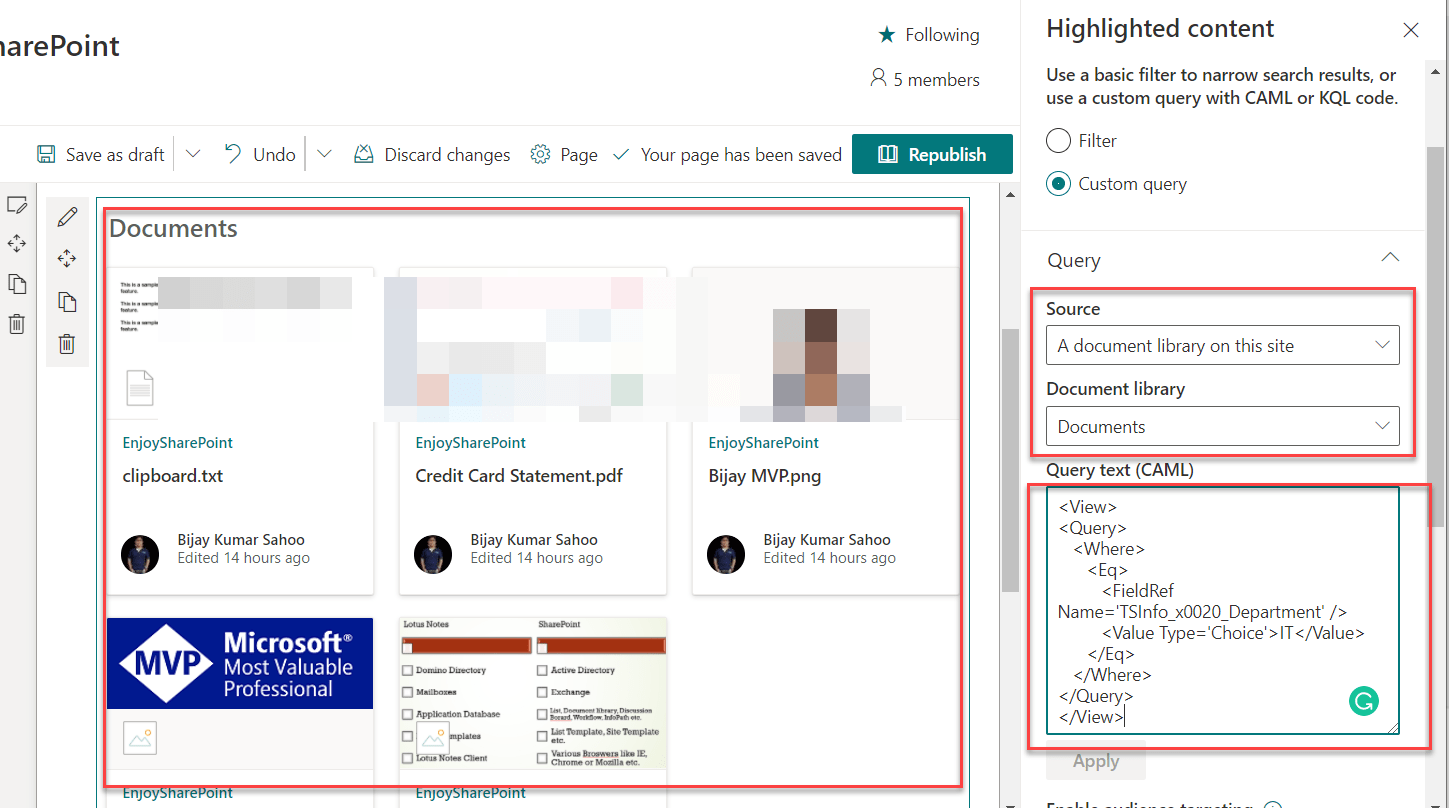Open the Document library dropdown

(1222, 426)
